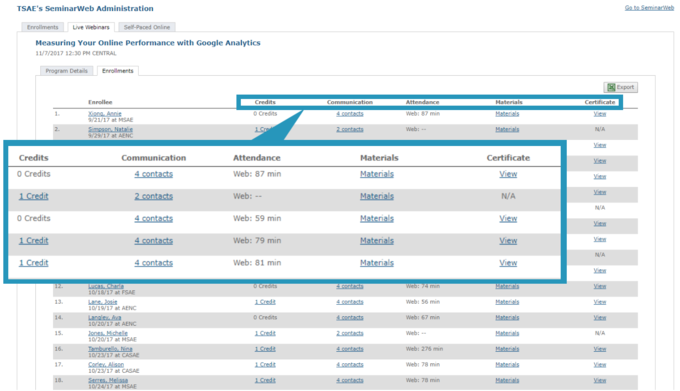
Task: Click 'Measuring Your Online Performance with Google Analytics' title
Action: click(x=148, y=43)
